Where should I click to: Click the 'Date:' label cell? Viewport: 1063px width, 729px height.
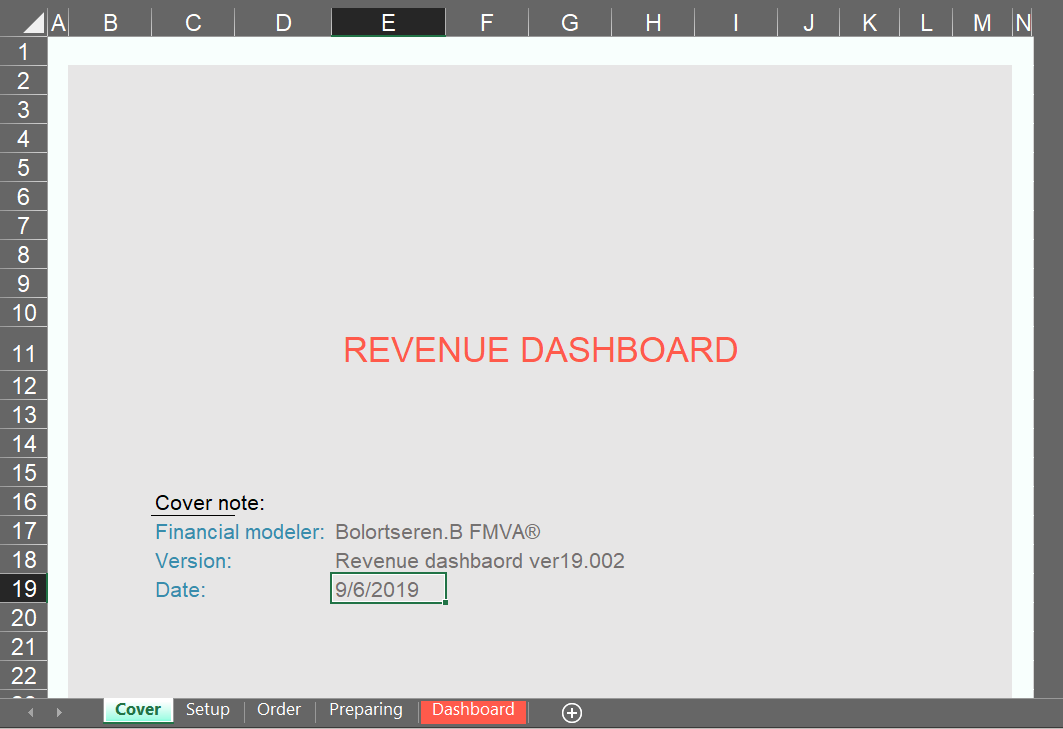180,590
